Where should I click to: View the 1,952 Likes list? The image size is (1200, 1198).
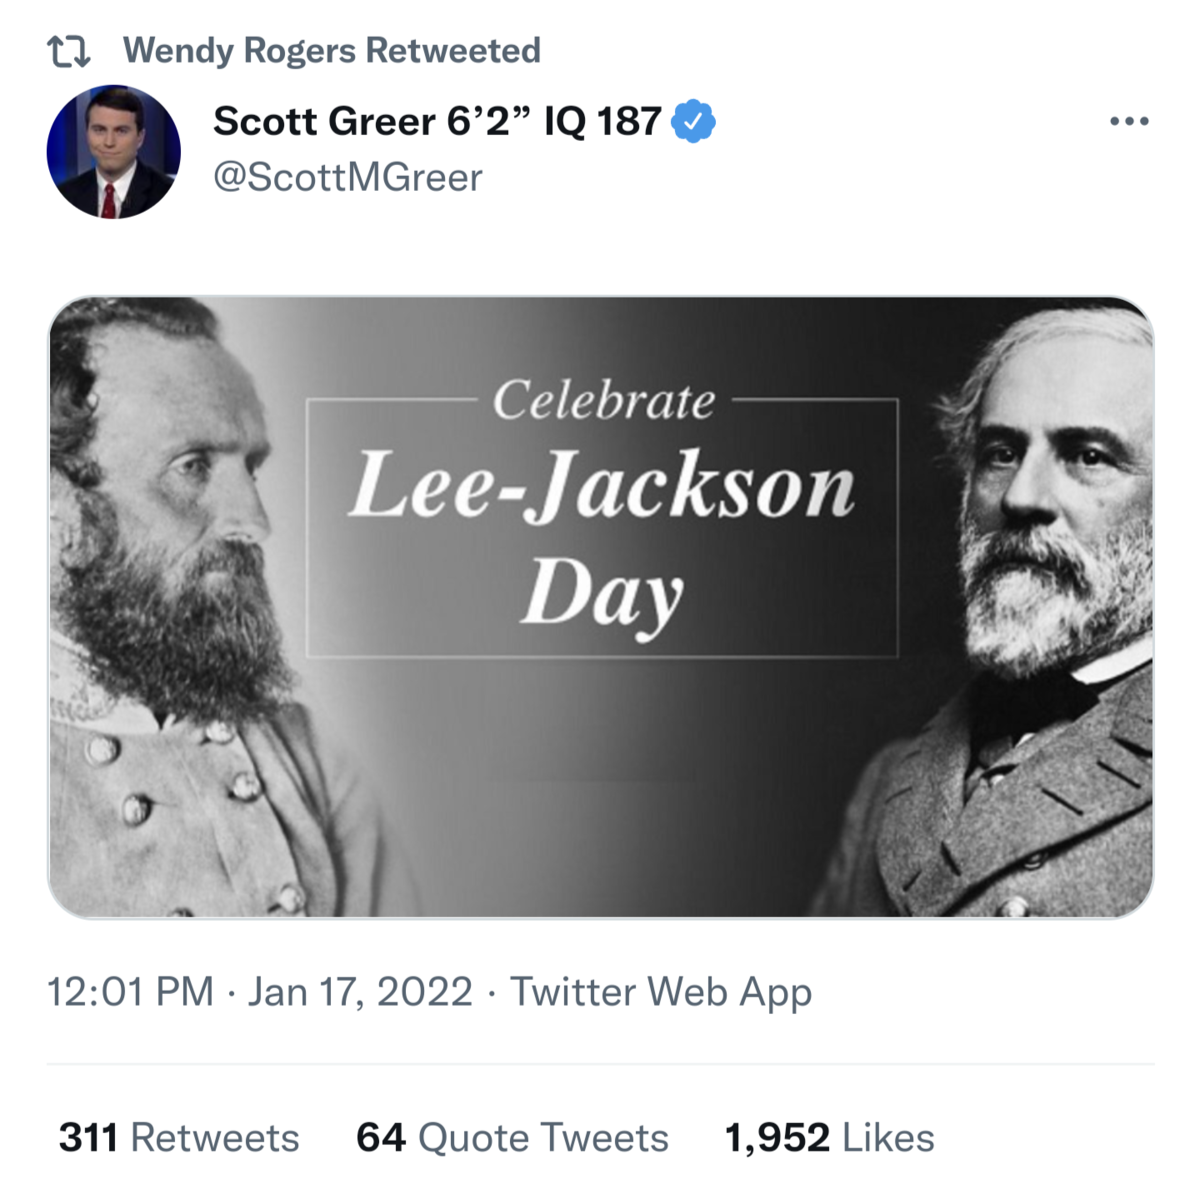(829, 1138)
